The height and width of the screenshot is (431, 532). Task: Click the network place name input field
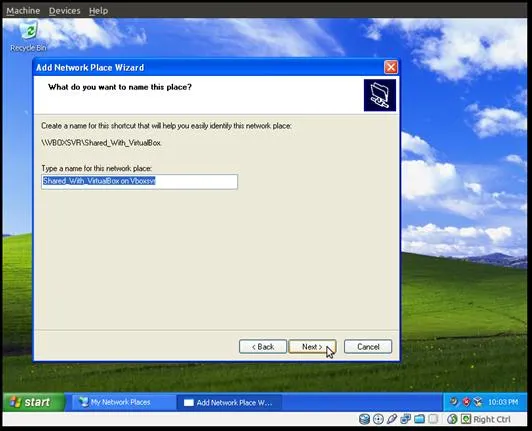[x=139, y=182]
